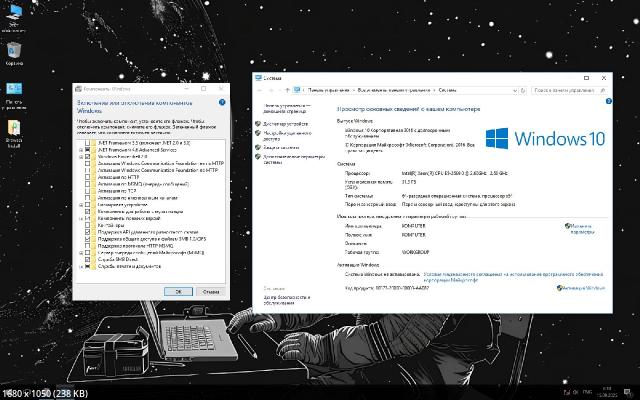Expand the print and document services node

[81, 267]
